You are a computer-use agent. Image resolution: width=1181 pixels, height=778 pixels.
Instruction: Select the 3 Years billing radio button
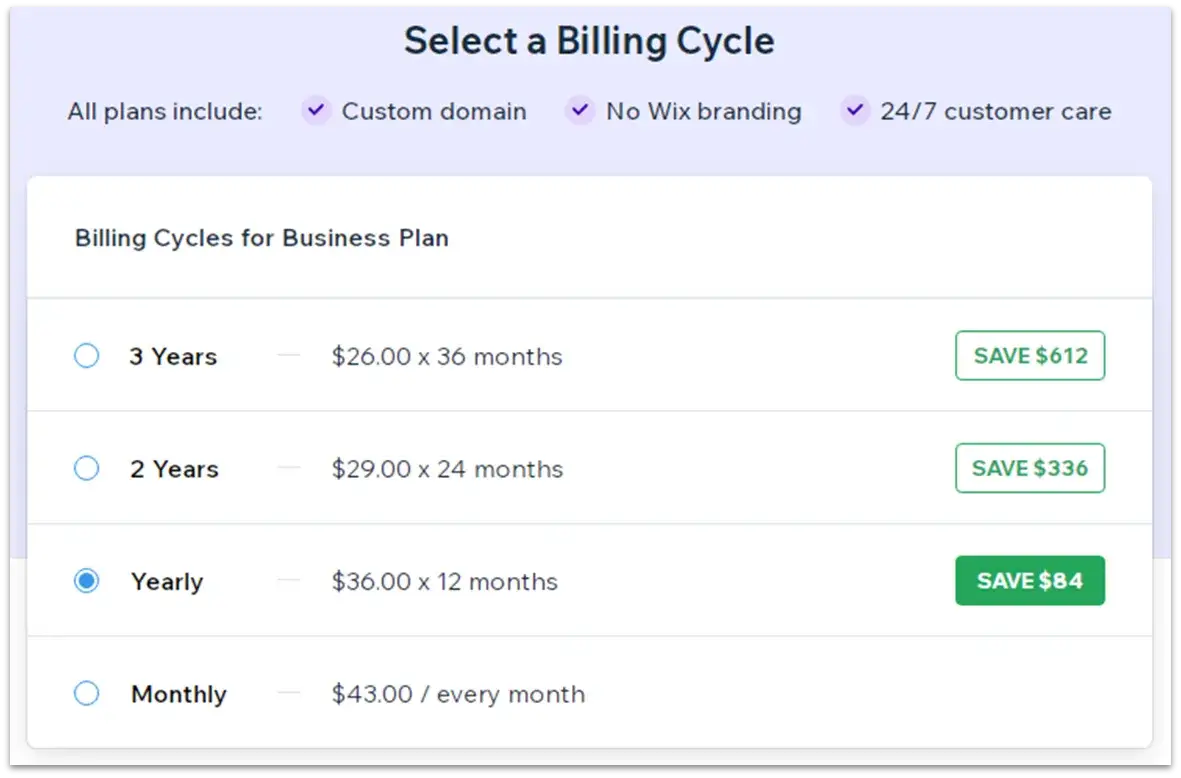(87, 356)
